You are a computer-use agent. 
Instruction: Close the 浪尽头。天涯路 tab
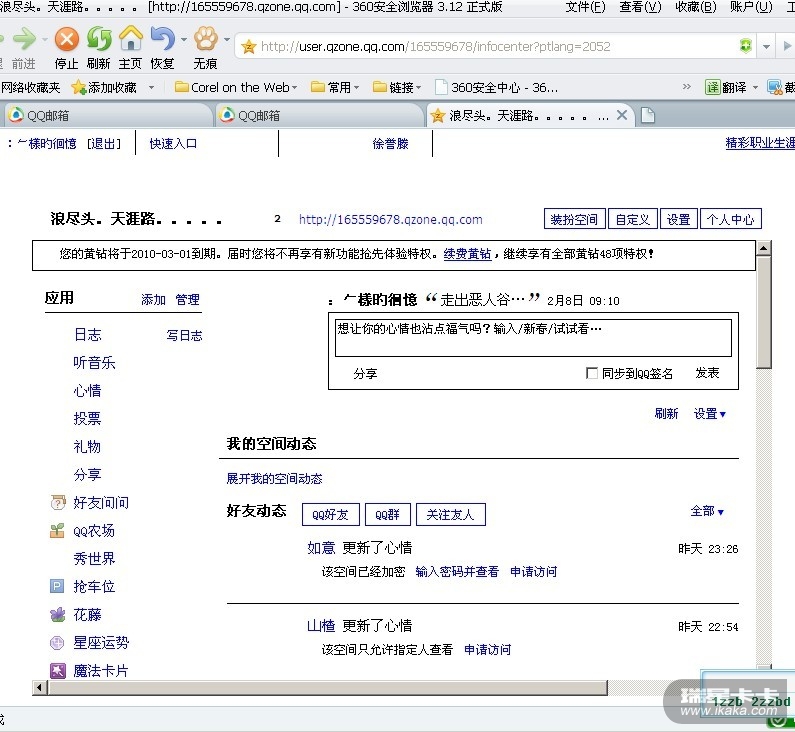(622, 115)
